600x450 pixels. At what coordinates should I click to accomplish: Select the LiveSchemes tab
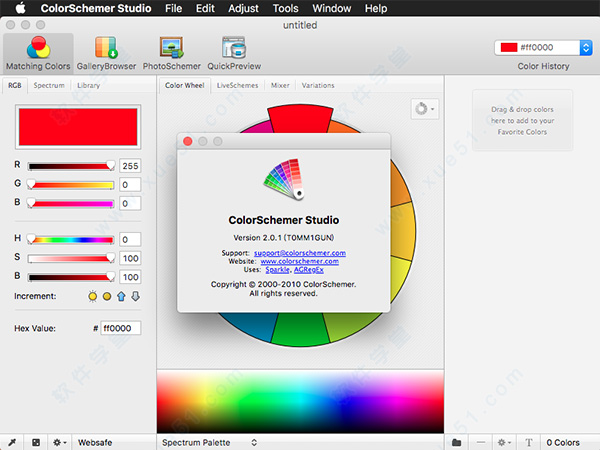(237, 85)
